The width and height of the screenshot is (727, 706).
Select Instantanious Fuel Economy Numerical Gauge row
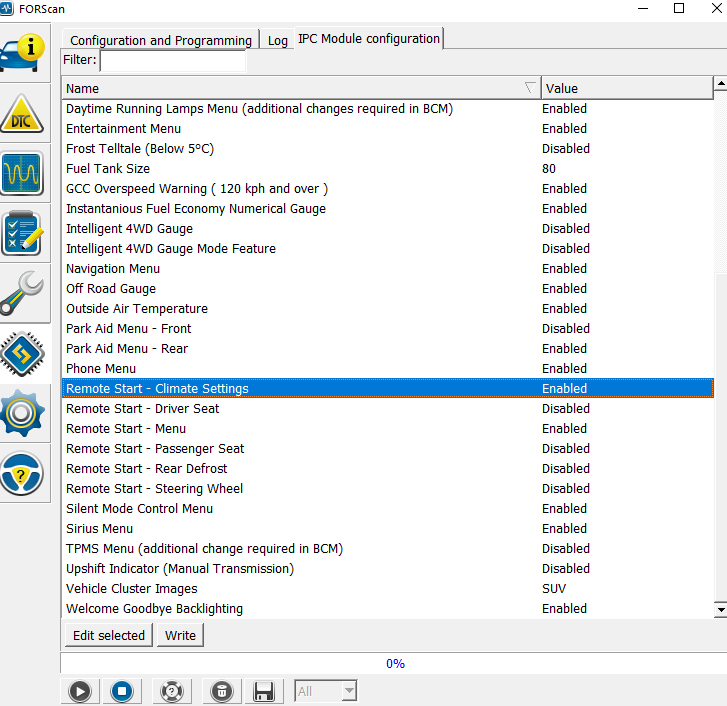[x=388, y=209]
